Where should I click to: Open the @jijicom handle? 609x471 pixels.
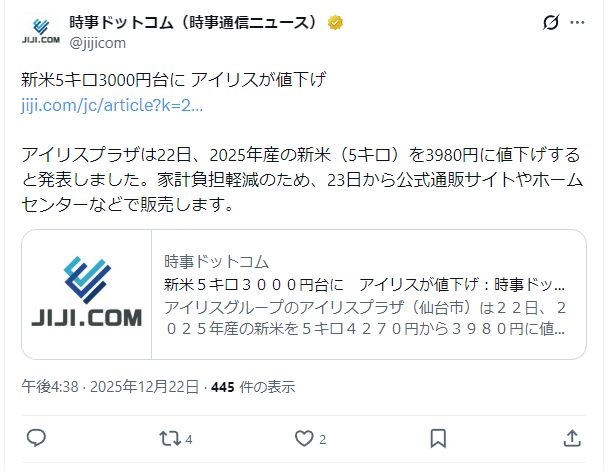(x=97, y=43)
